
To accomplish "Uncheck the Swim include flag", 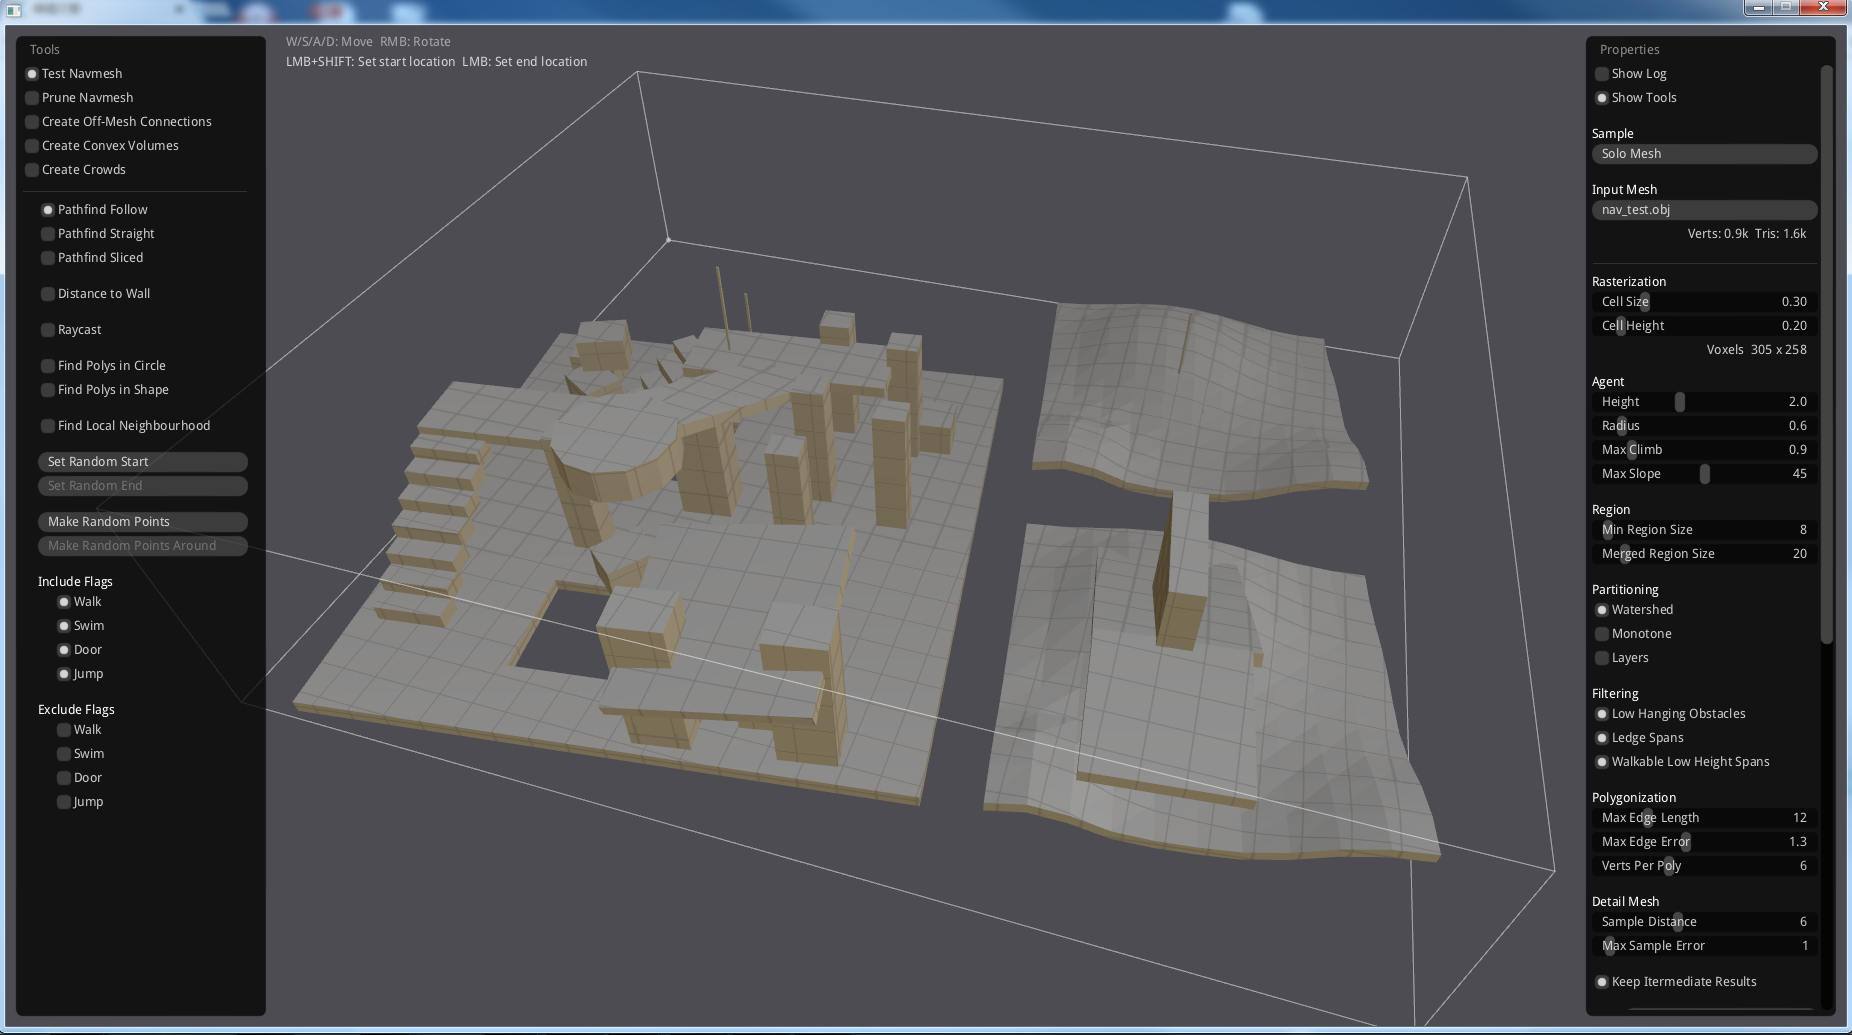I will [64, 626].
